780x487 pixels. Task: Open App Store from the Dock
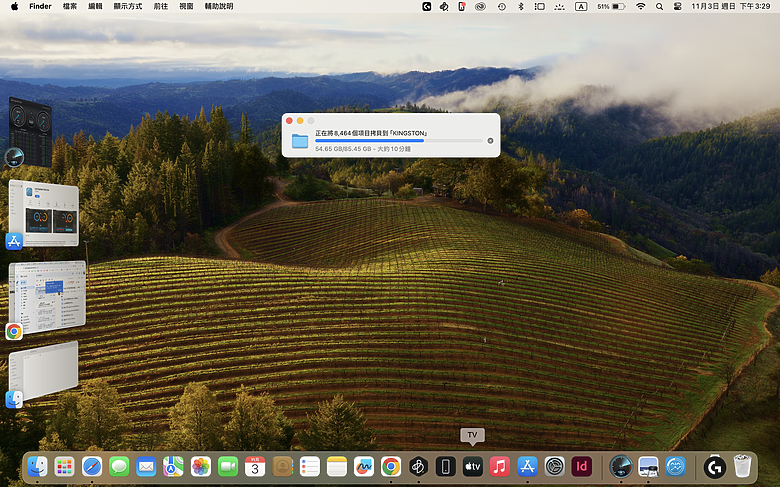click(527, 467)
